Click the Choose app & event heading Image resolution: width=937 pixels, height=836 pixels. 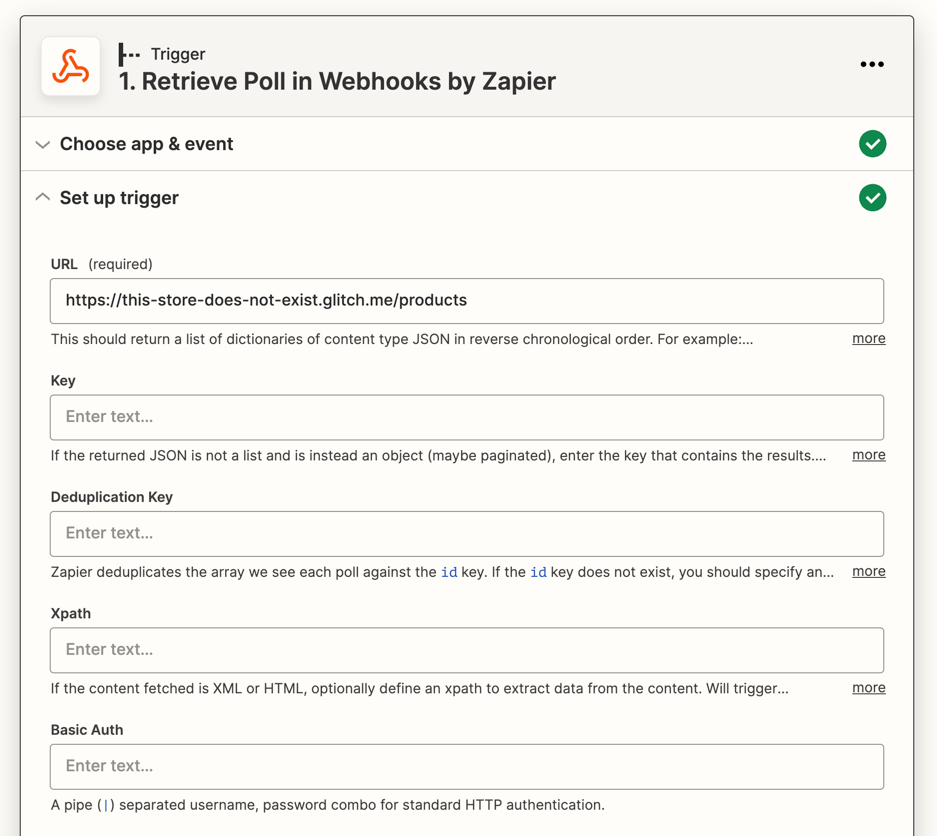coord(146,144)
